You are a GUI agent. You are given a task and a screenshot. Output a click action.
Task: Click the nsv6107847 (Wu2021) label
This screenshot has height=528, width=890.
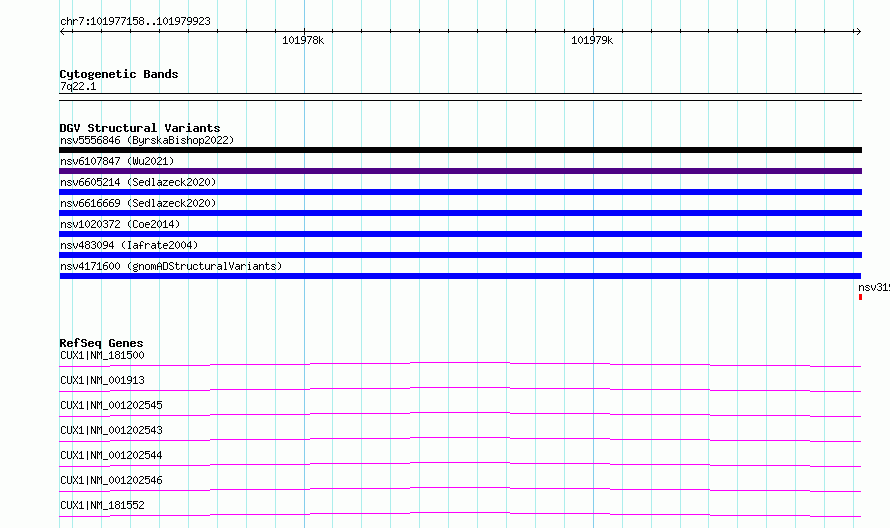tap(117, 161)
